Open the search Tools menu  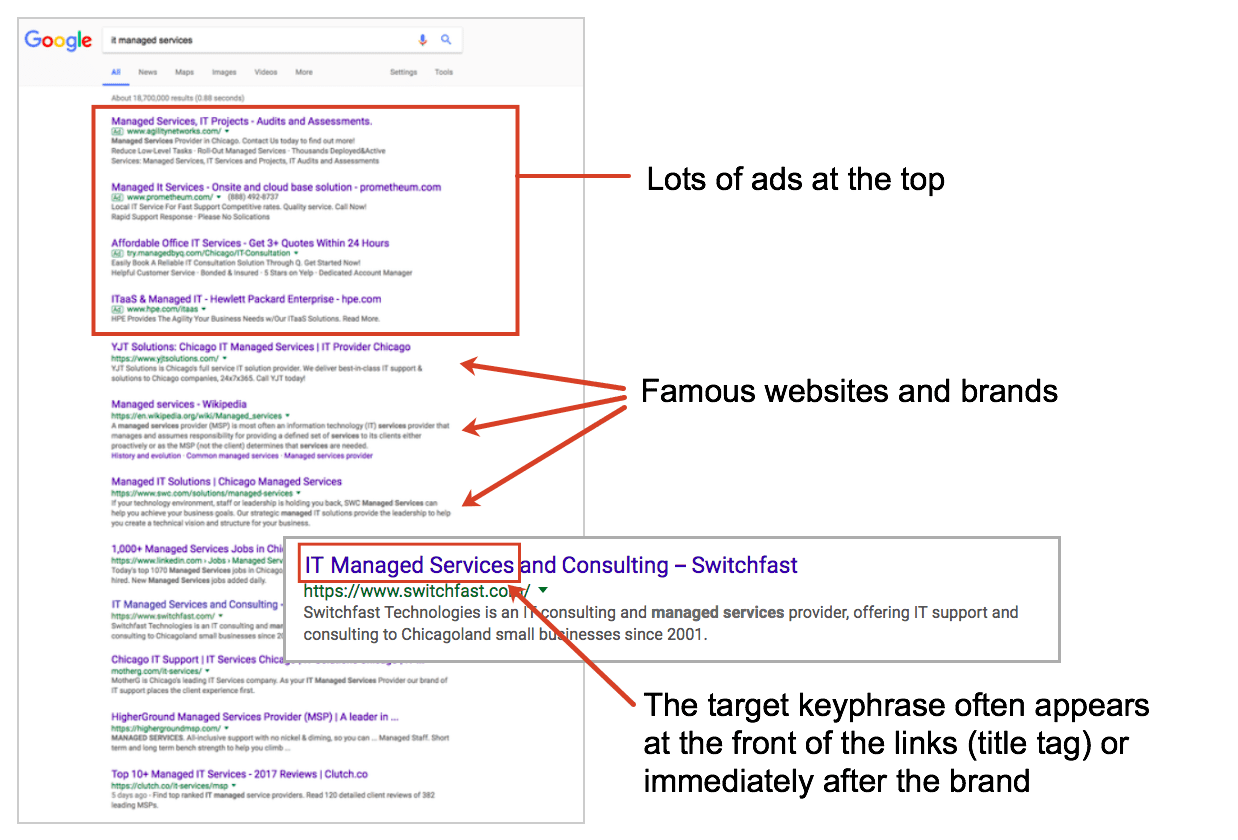444,72
